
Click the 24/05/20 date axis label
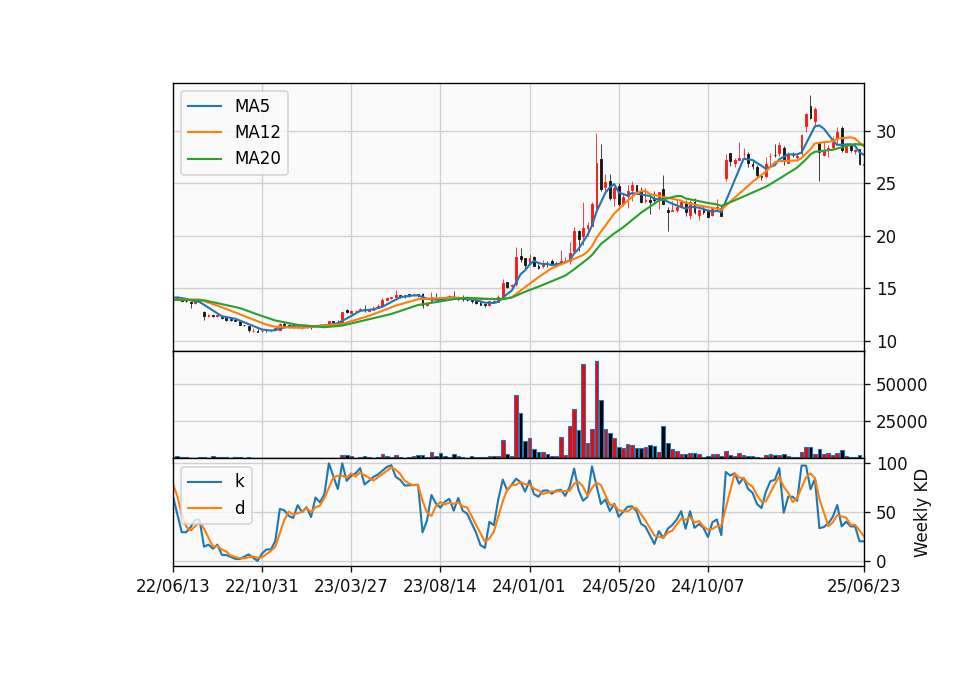click(618, 586)
